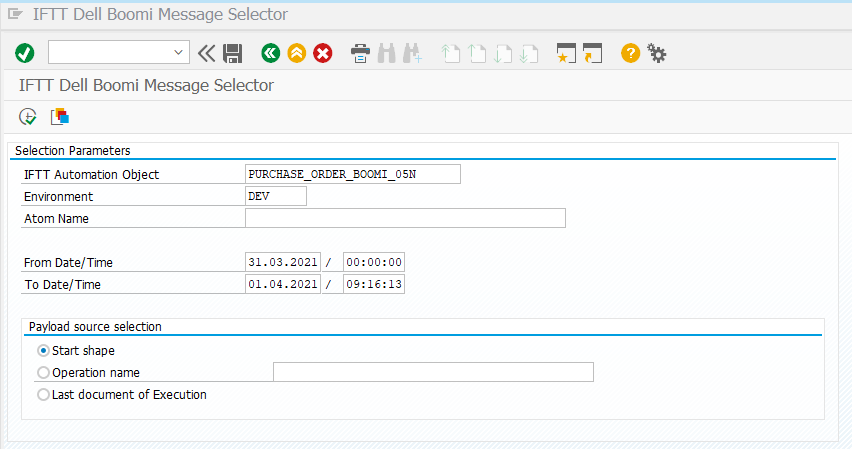
Task: Open the yellow Help question mark icon
Action: (x=630, y=53)
